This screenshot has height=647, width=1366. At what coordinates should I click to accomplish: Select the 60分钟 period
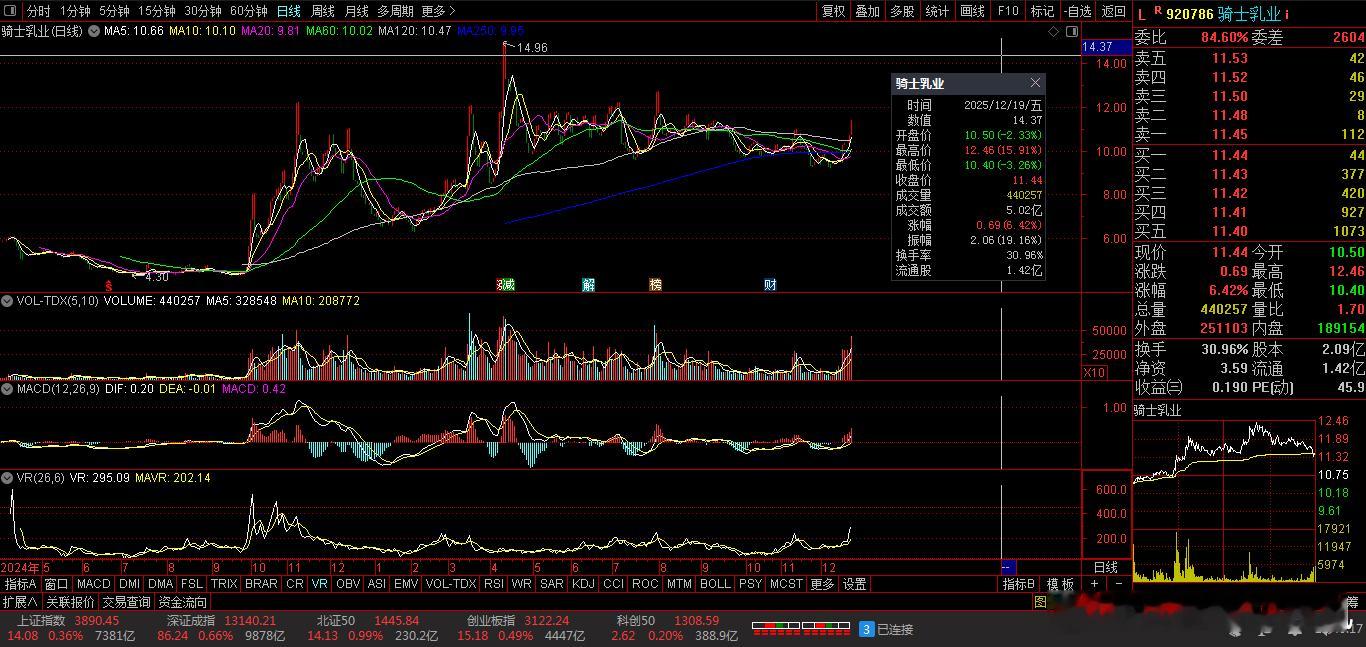[x=249, y=11]
